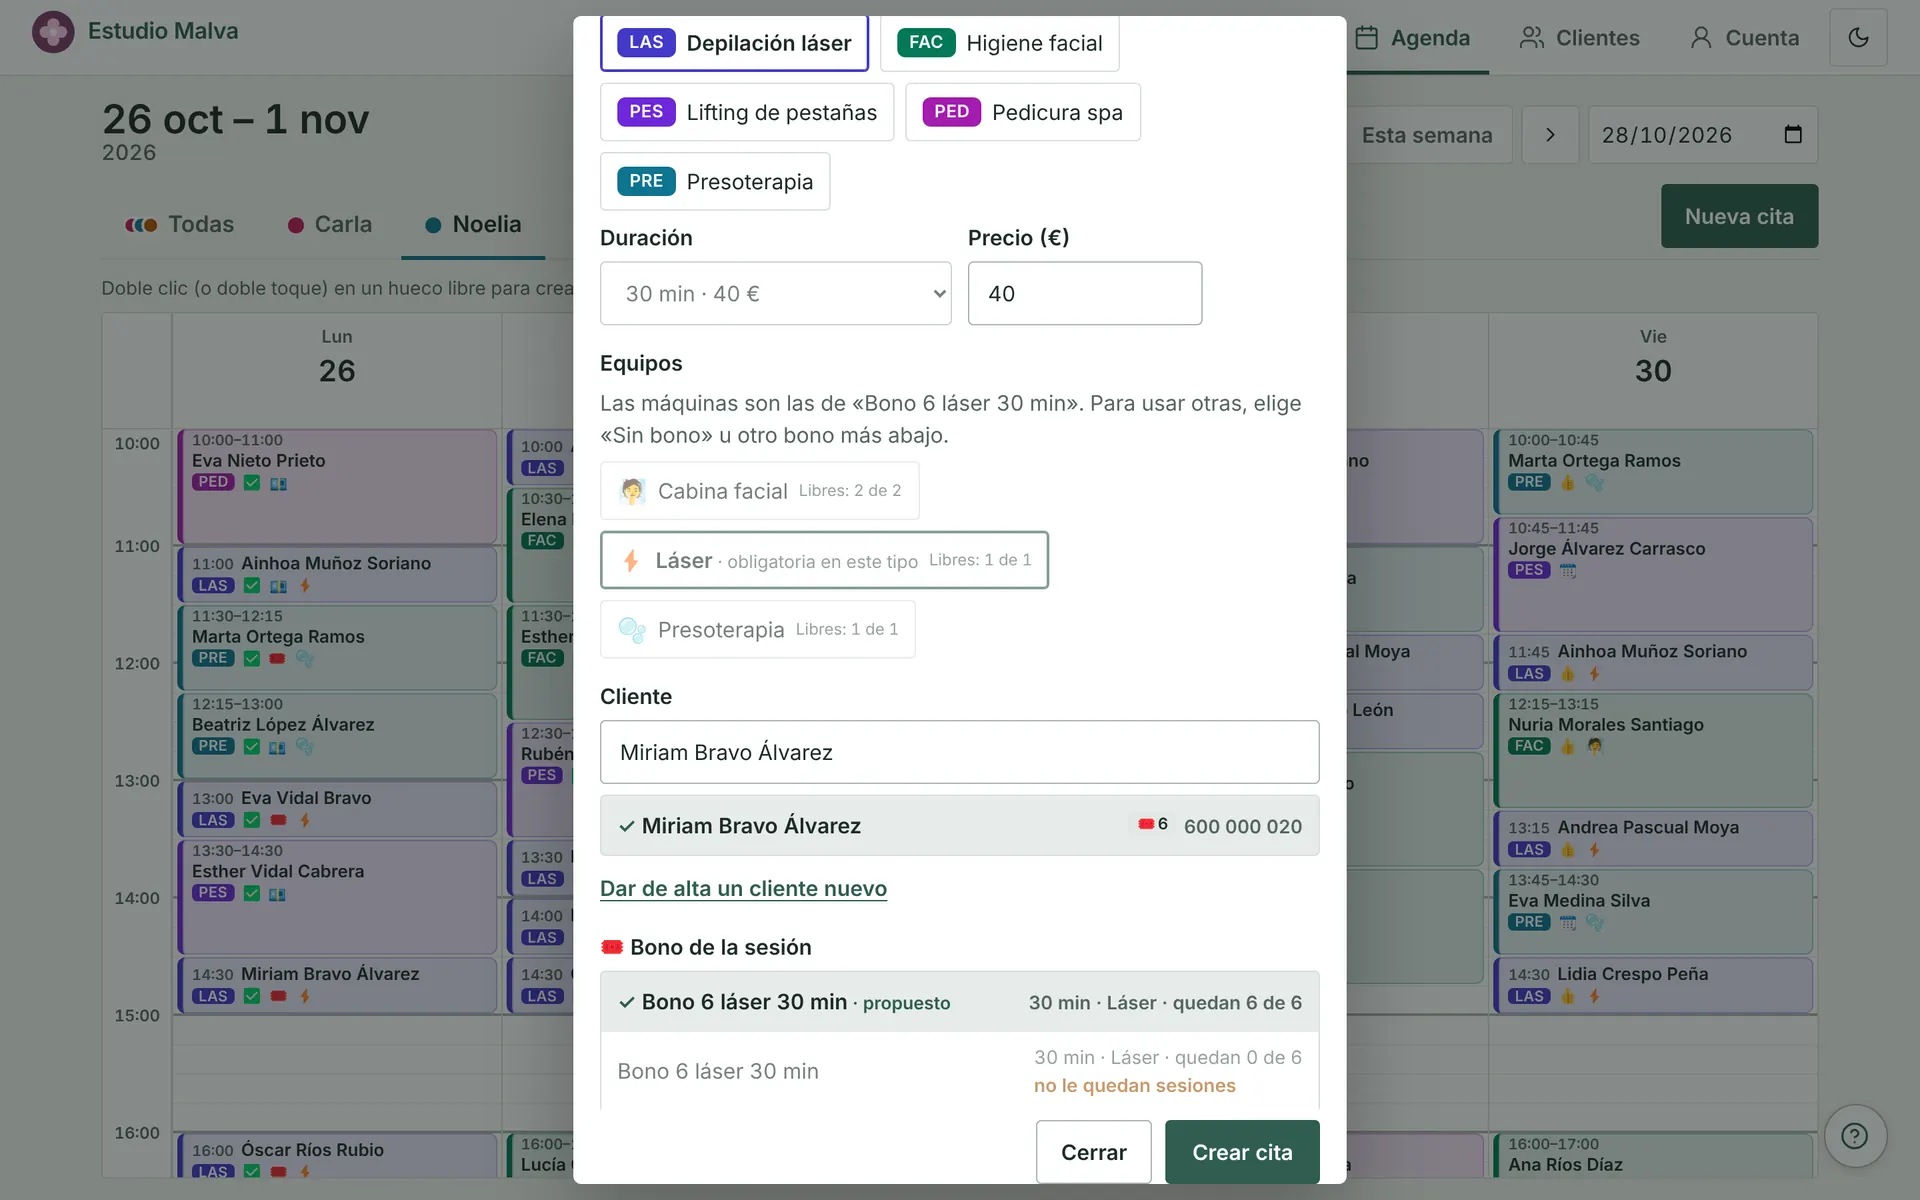Choose proposed Bono 6 láser 30 min
Screen dimensions: 1920x1200
(959, 1002)
